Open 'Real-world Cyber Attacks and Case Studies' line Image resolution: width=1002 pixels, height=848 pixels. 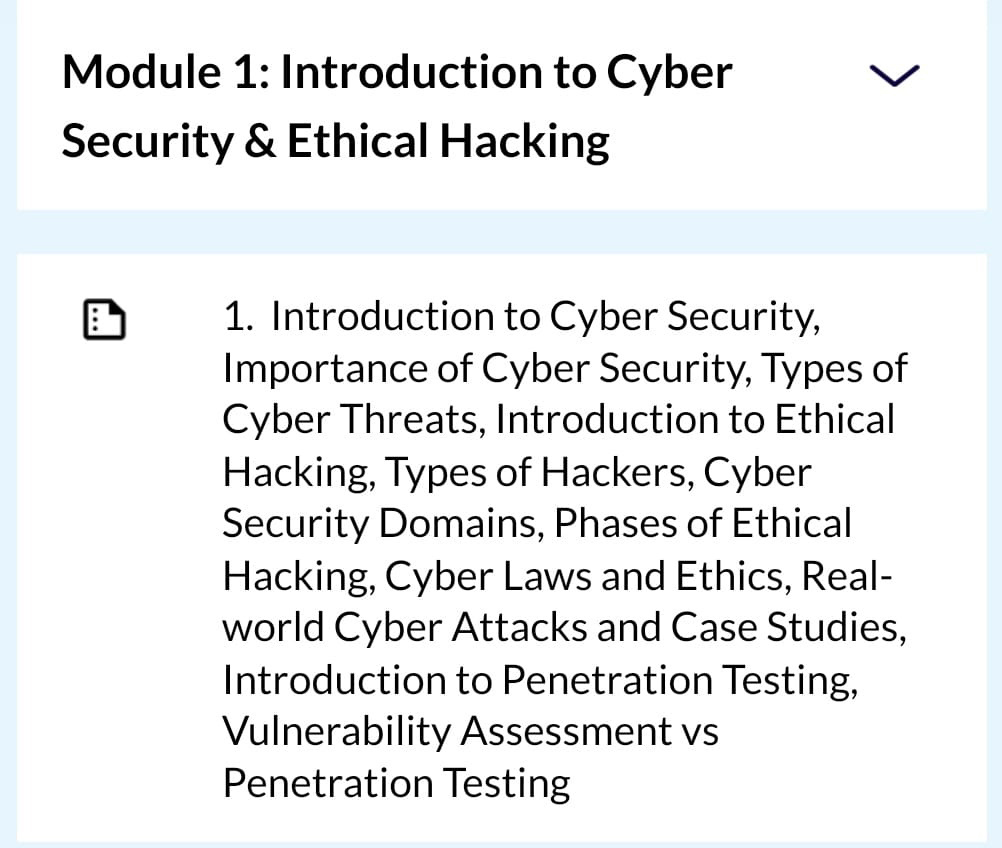tap(564, 628)
